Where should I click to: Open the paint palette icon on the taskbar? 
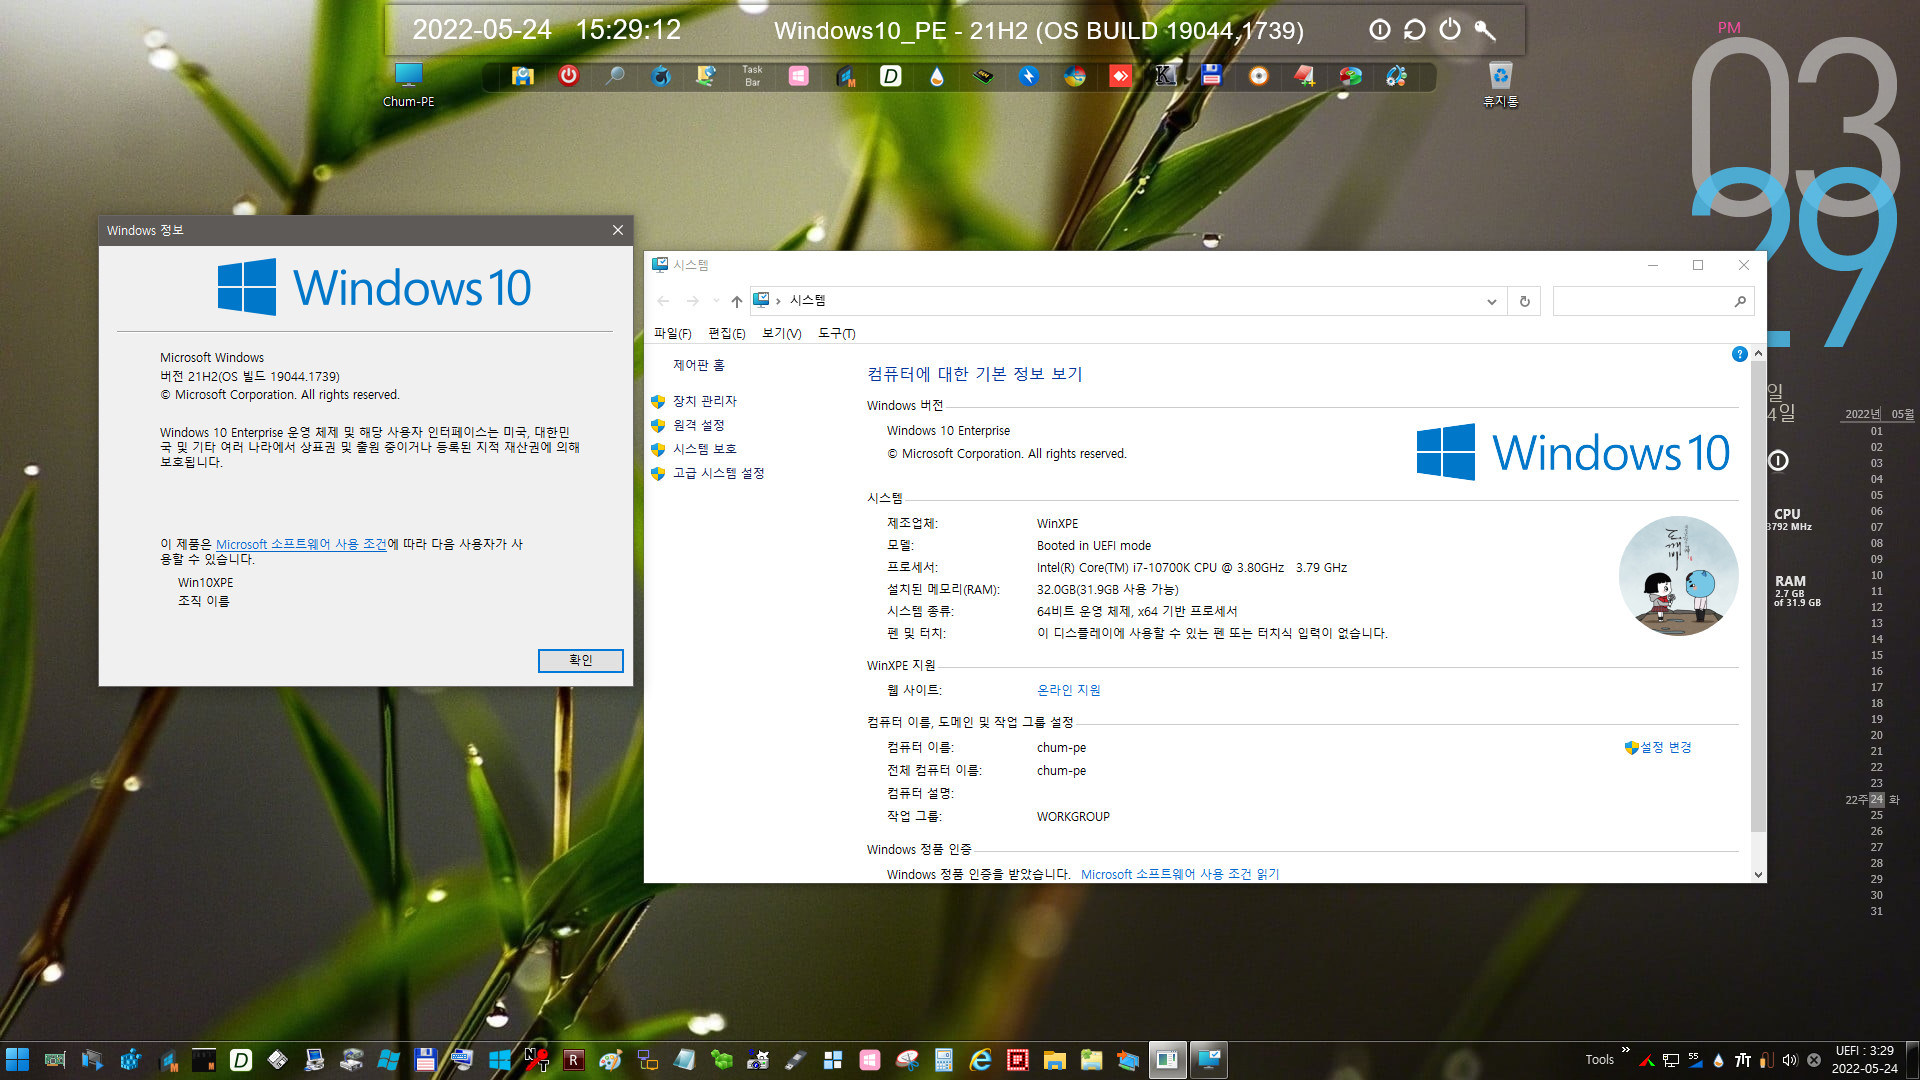[x=610, y=1060]
